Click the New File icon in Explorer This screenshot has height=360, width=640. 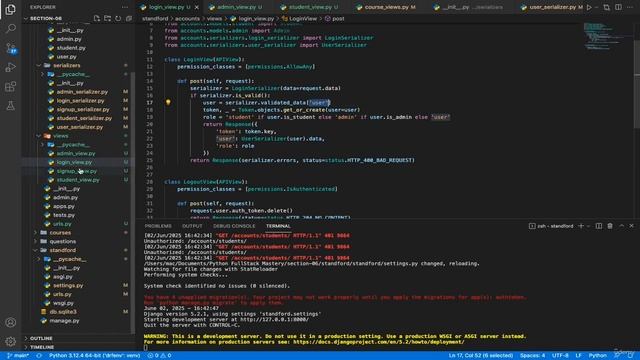(97, 18)
